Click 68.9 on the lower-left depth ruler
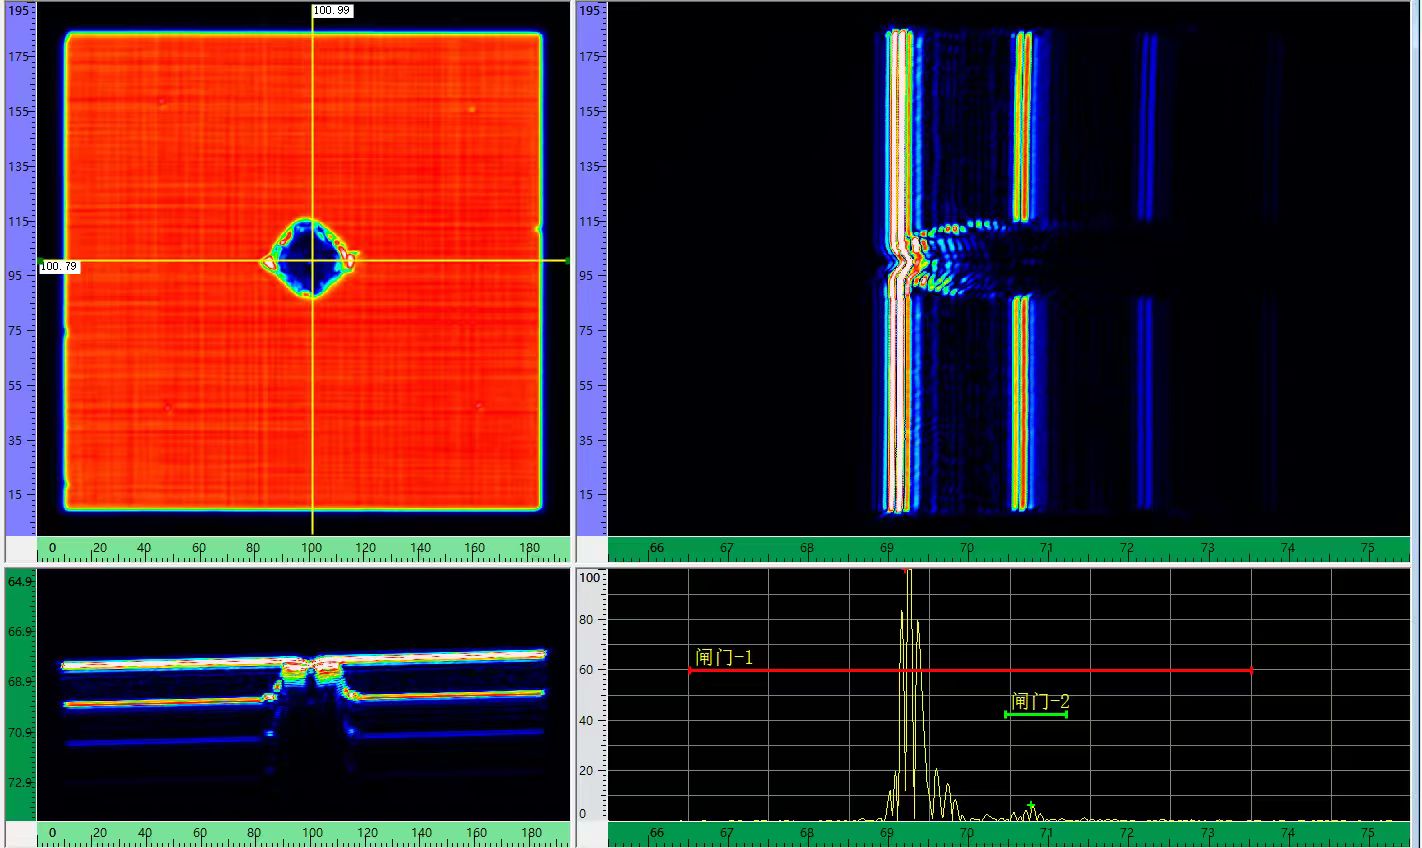Screen dimensions: 1422x848 21,682
